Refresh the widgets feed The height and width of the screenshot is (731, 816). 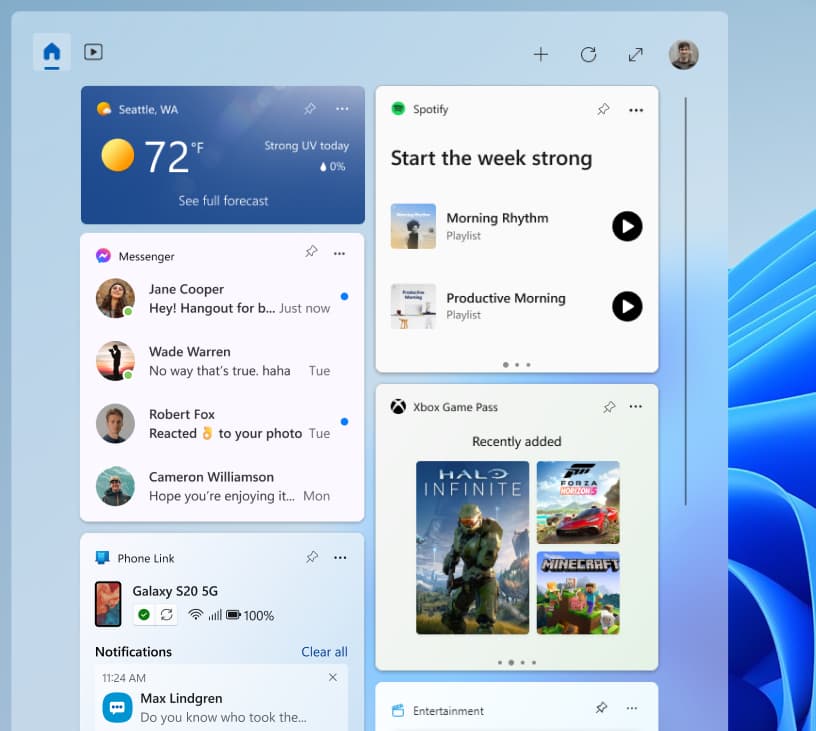(x=588, y=54)
